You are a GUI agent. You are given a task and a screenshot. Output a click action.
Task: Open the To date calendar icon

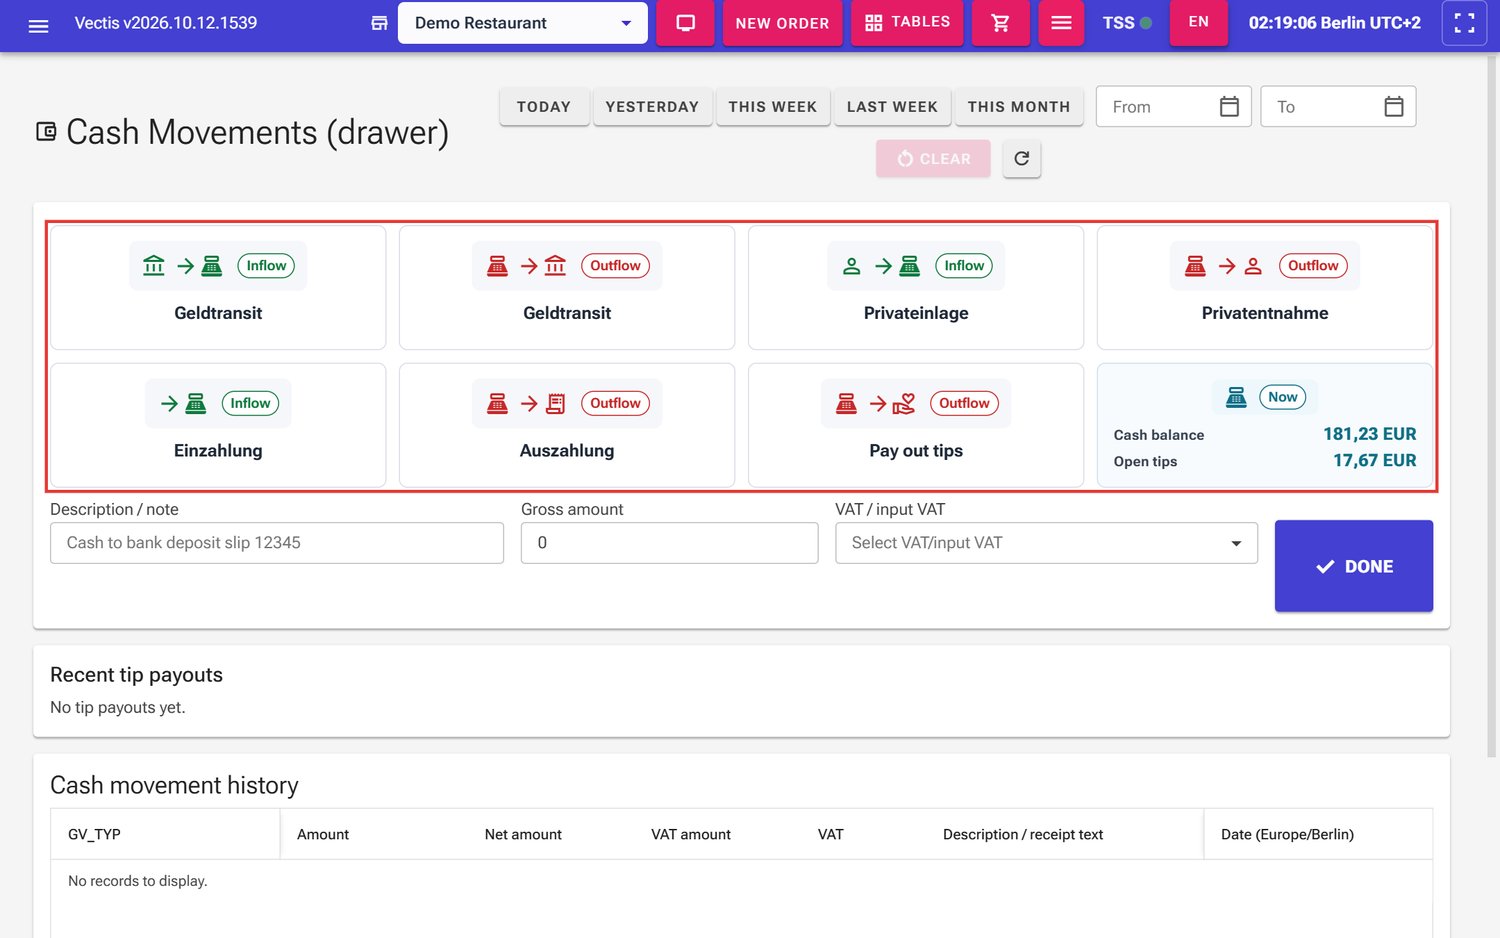1393,106
